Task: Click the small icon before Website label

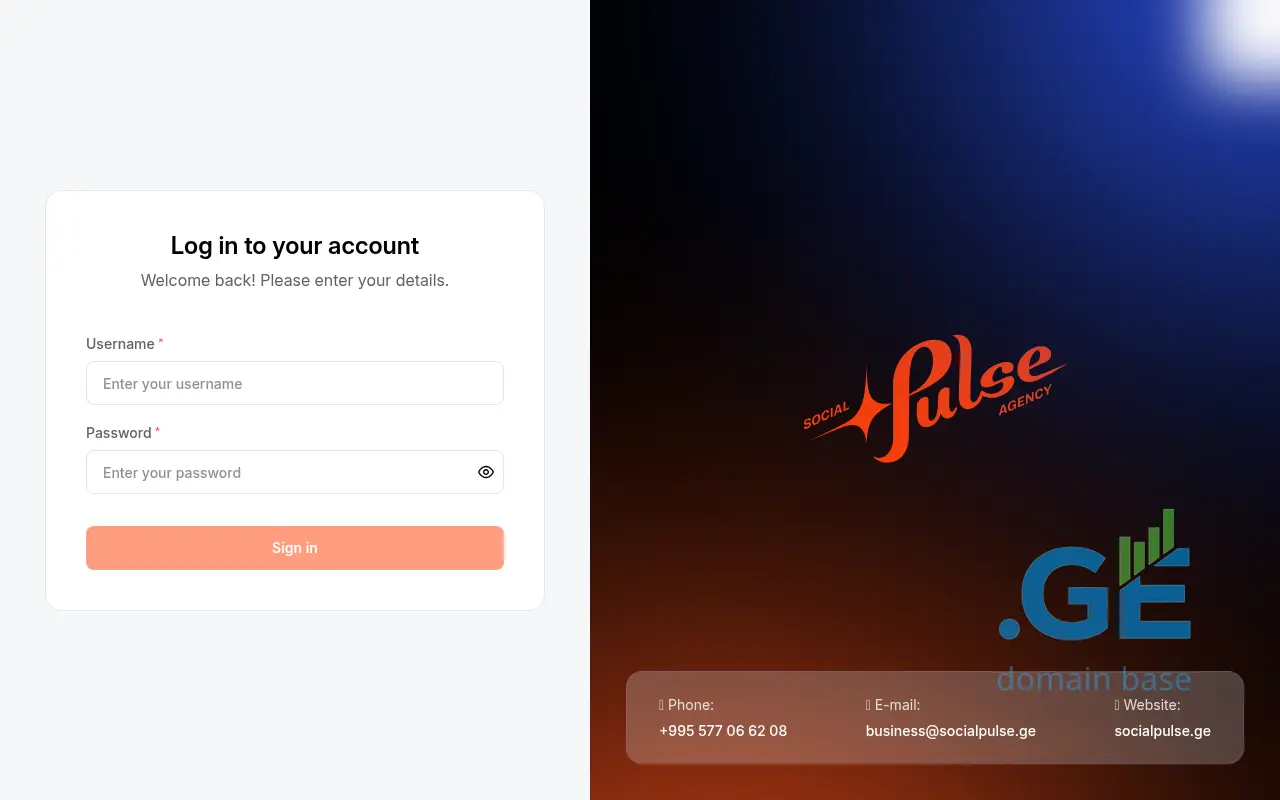Action: [x=1117, y=705]
